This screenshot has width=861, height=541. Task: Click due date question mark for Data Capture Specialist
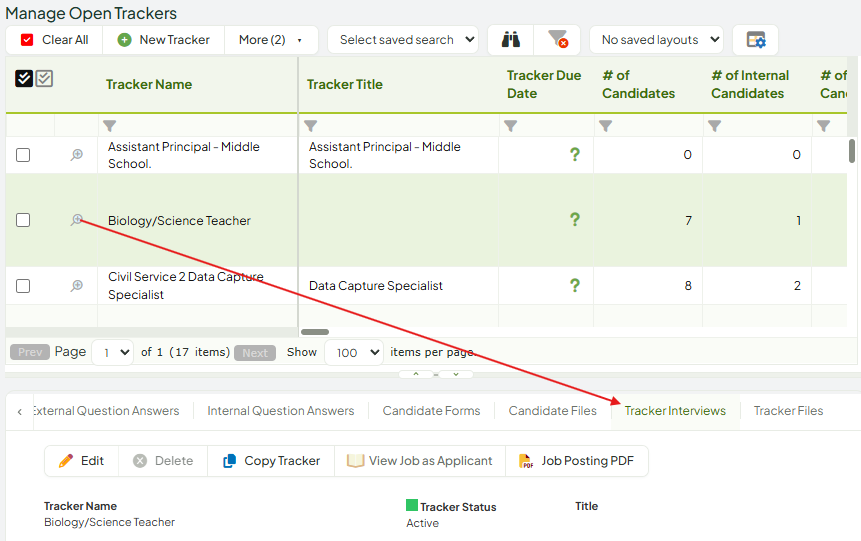[574, 286]
